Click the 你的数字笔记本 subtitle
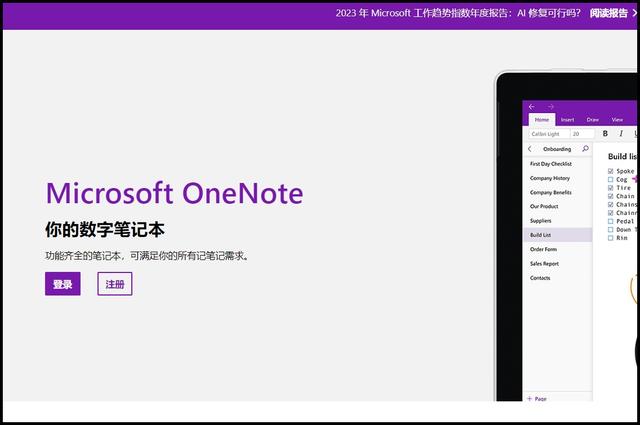 point(105,229)
